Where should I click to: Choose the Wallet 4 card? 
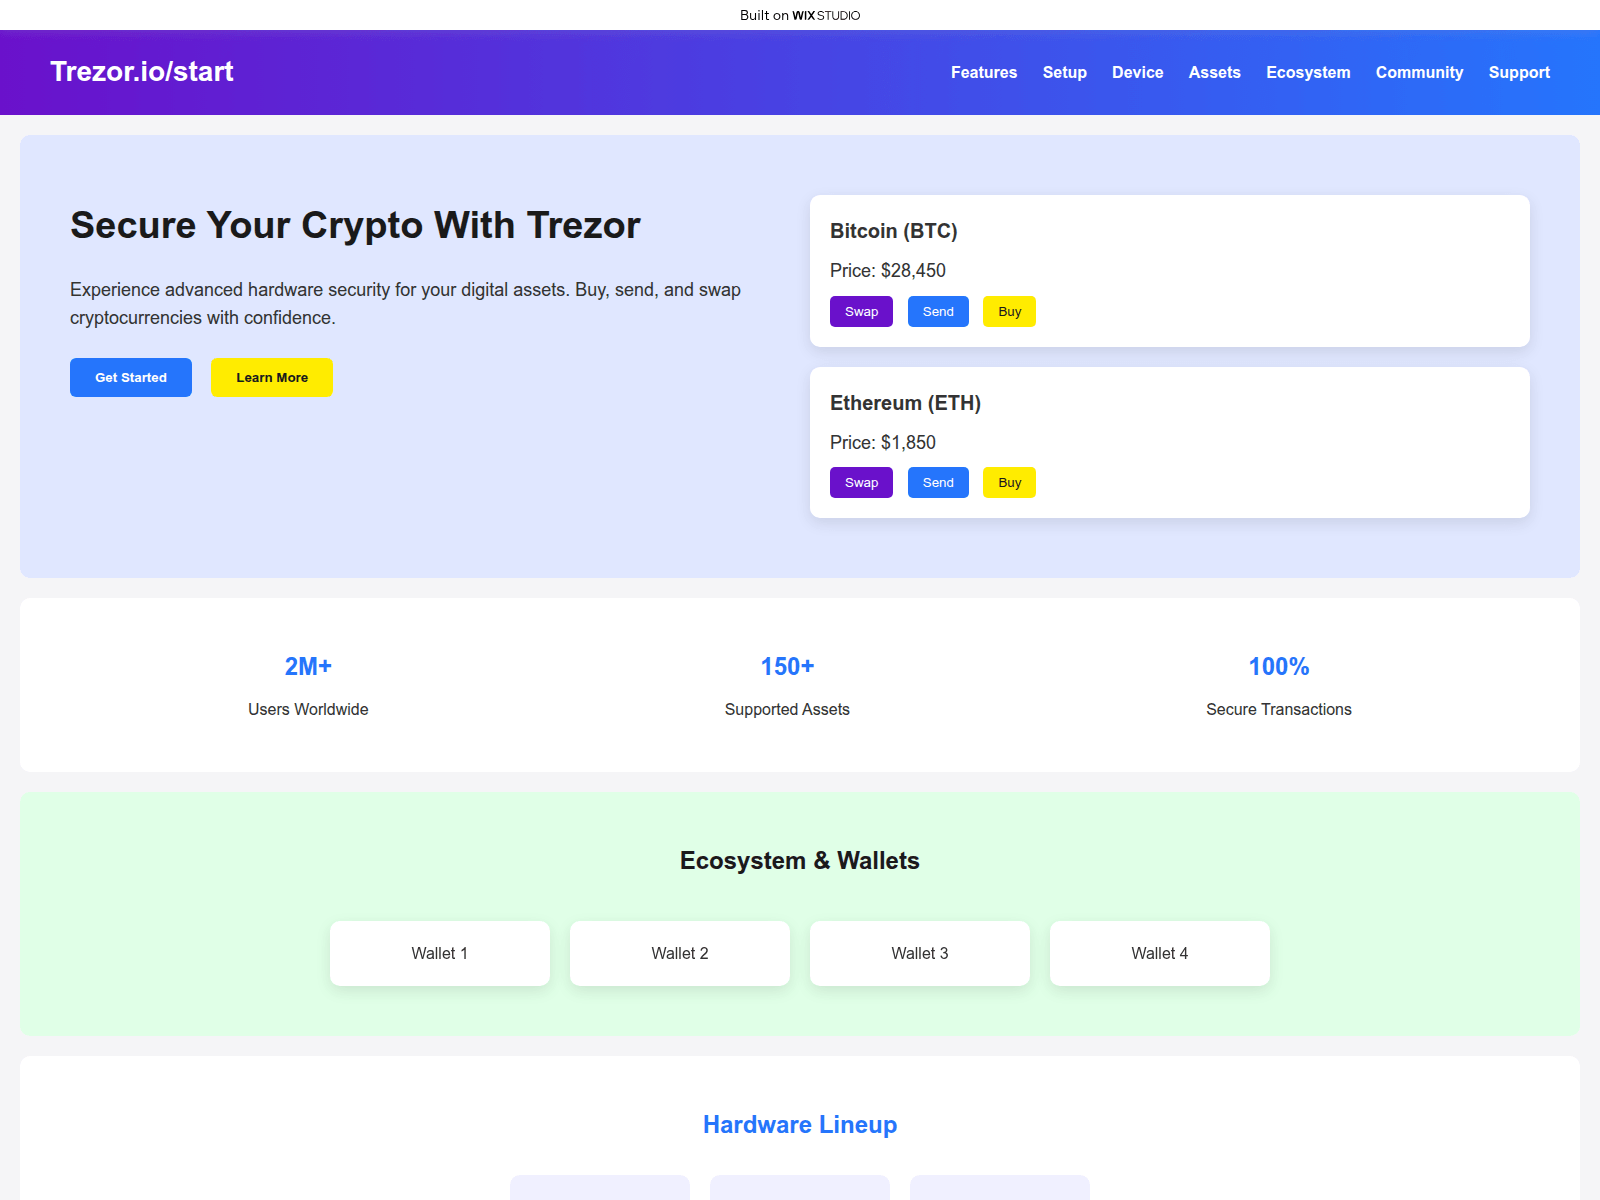coord(1160,953)
